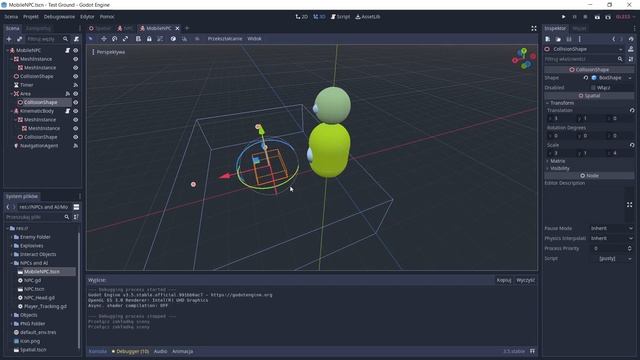Image resolution: width=640 pixels, height=360 pixels.
Task: Collapse the Area node in scene tree
Action: click(12, 94)
